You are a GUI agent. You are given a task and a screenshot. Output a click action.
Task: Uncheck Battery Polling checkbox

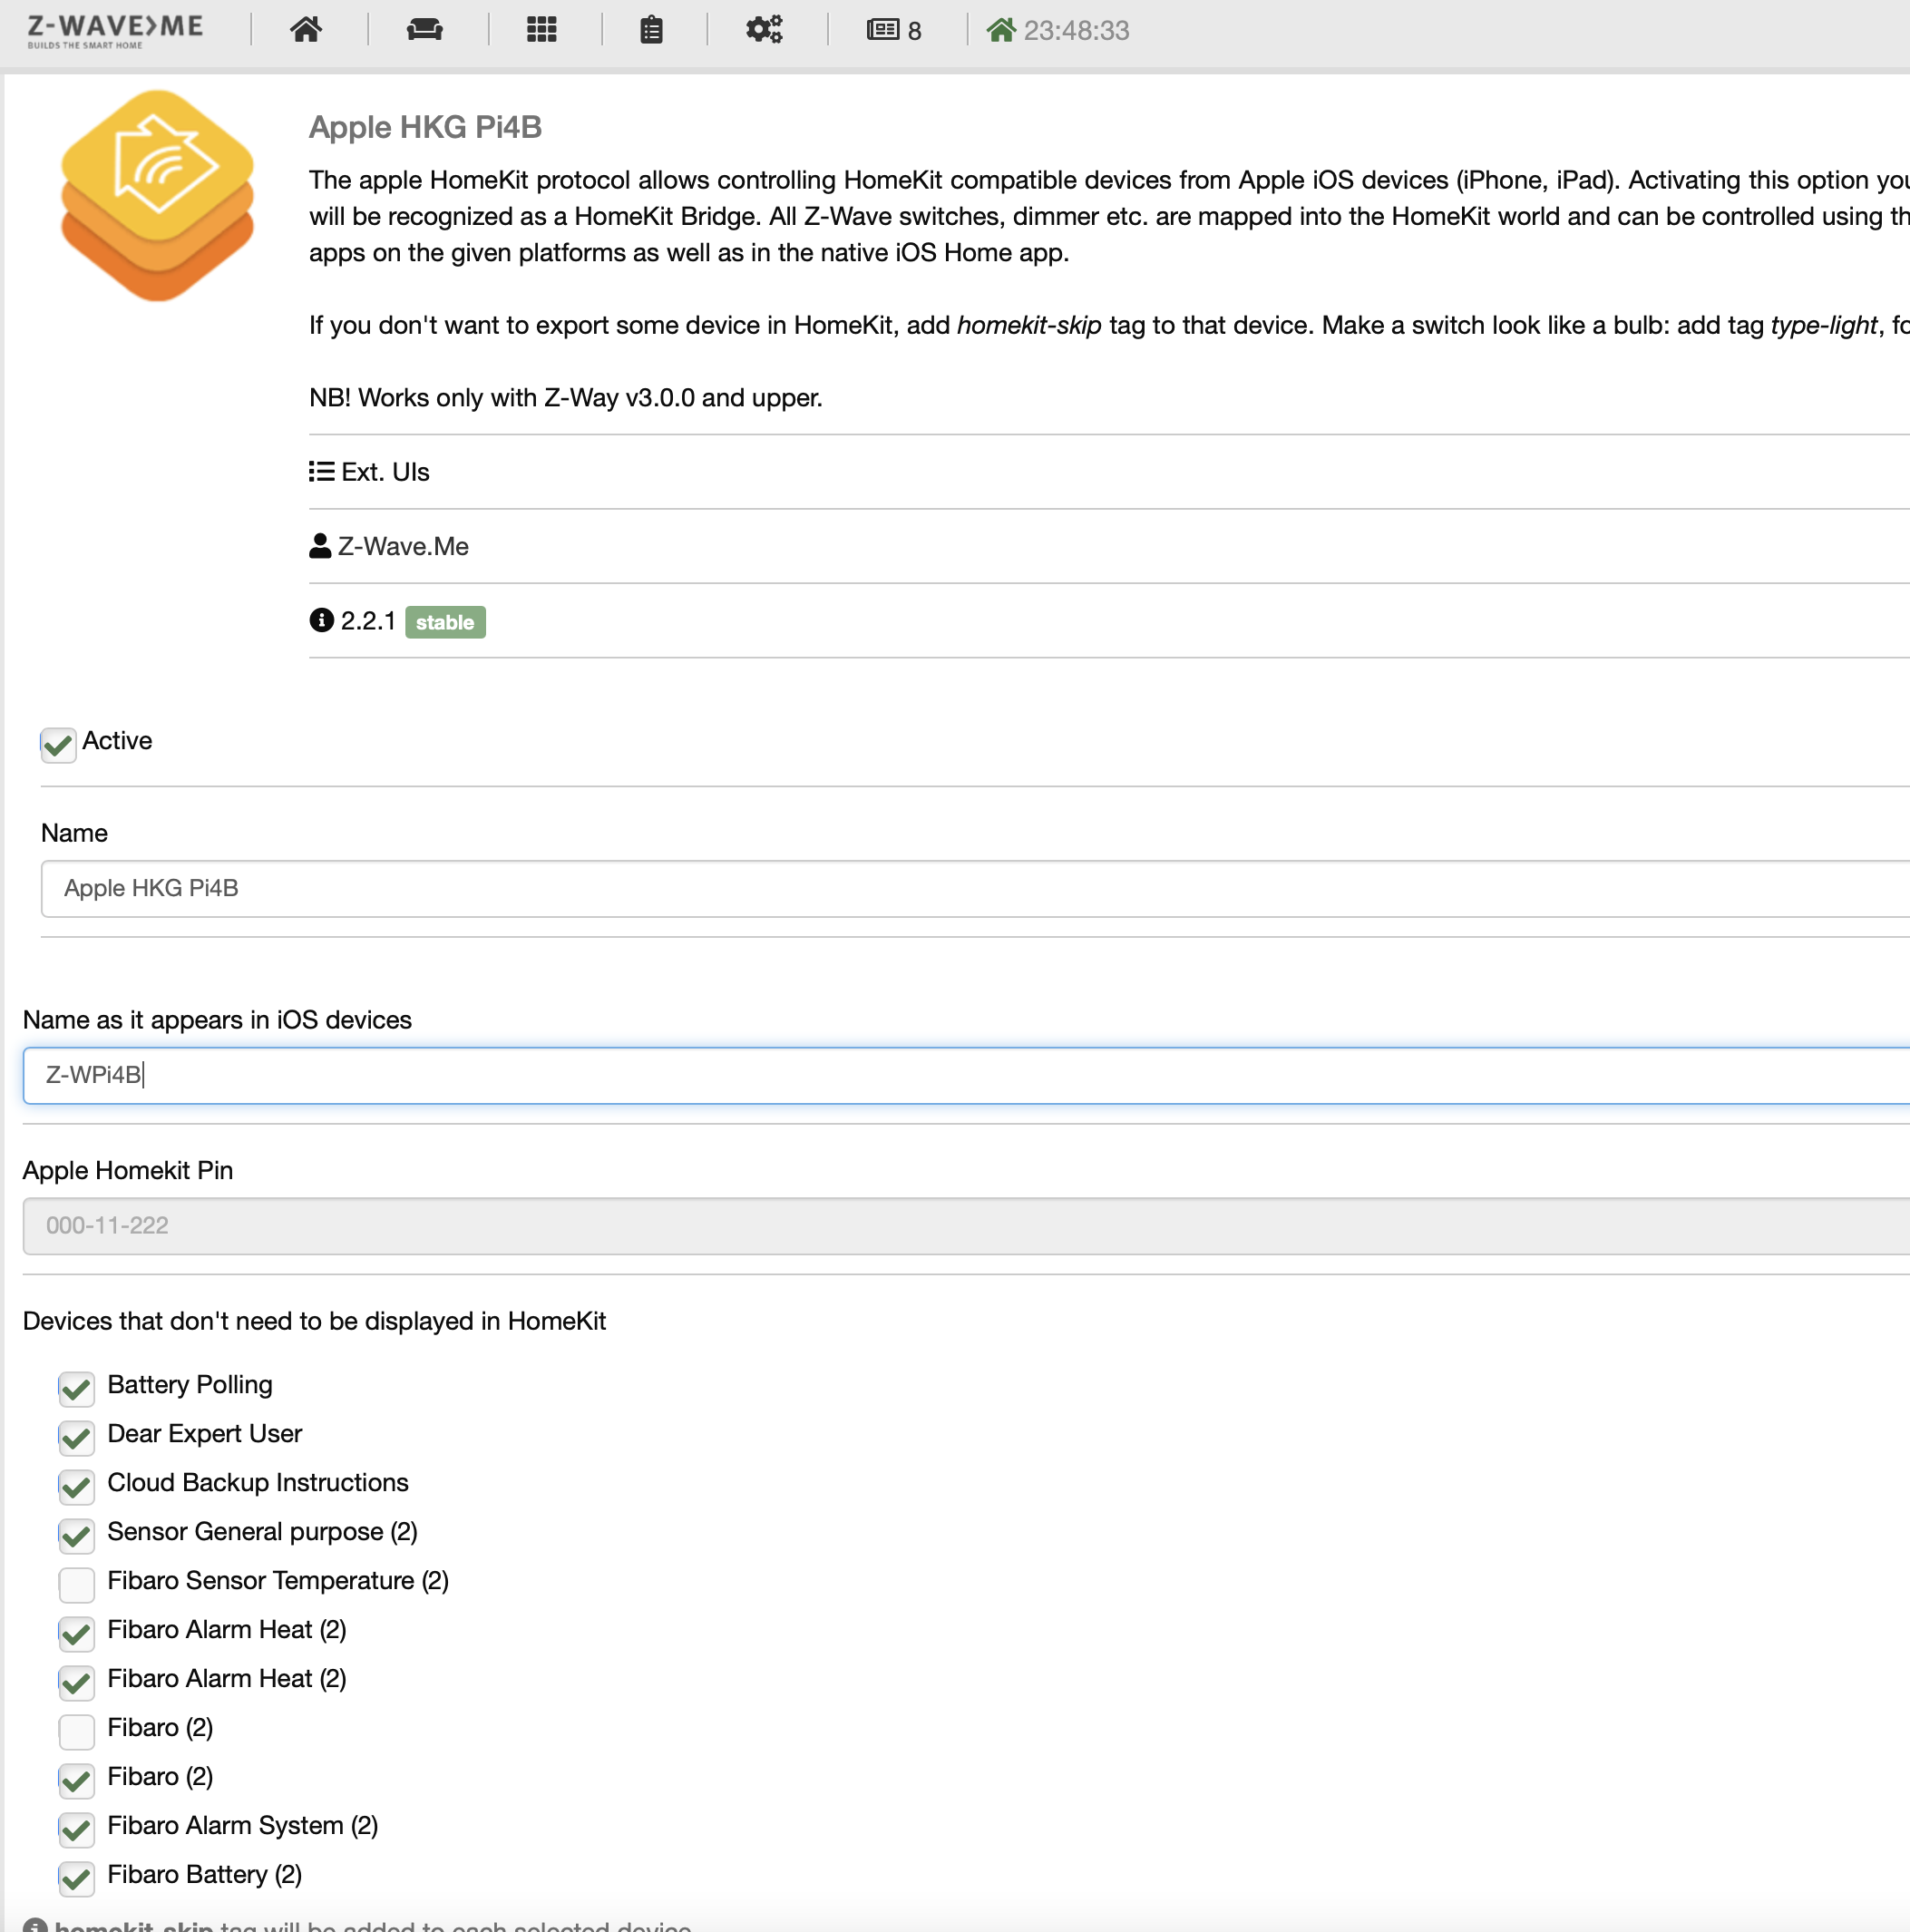[77, 1388]
